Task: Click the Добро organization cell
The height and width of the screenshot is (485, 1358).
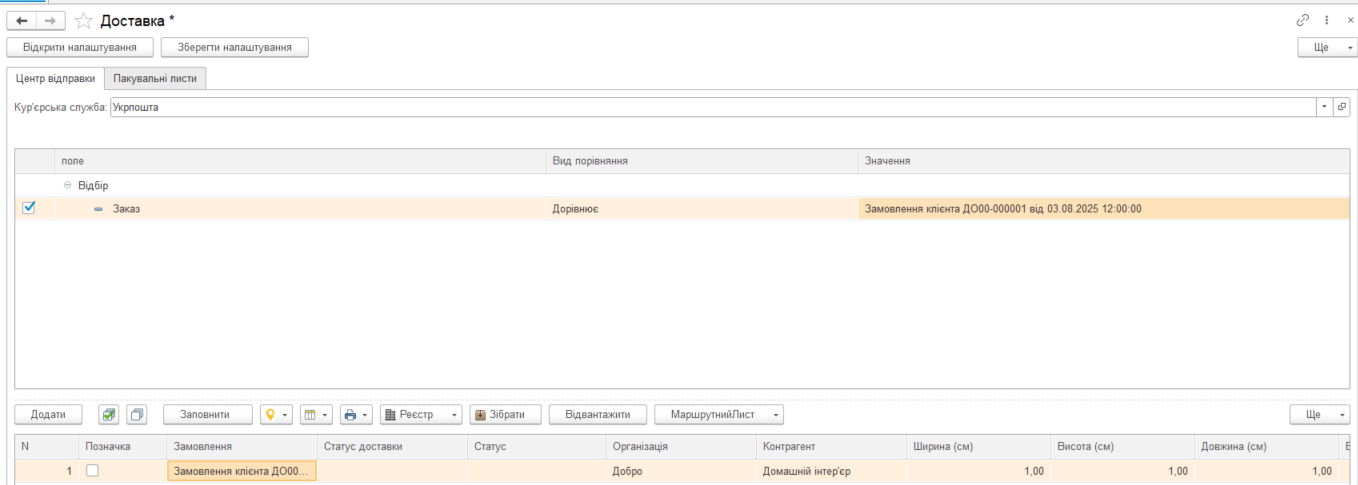Action: 682,471
